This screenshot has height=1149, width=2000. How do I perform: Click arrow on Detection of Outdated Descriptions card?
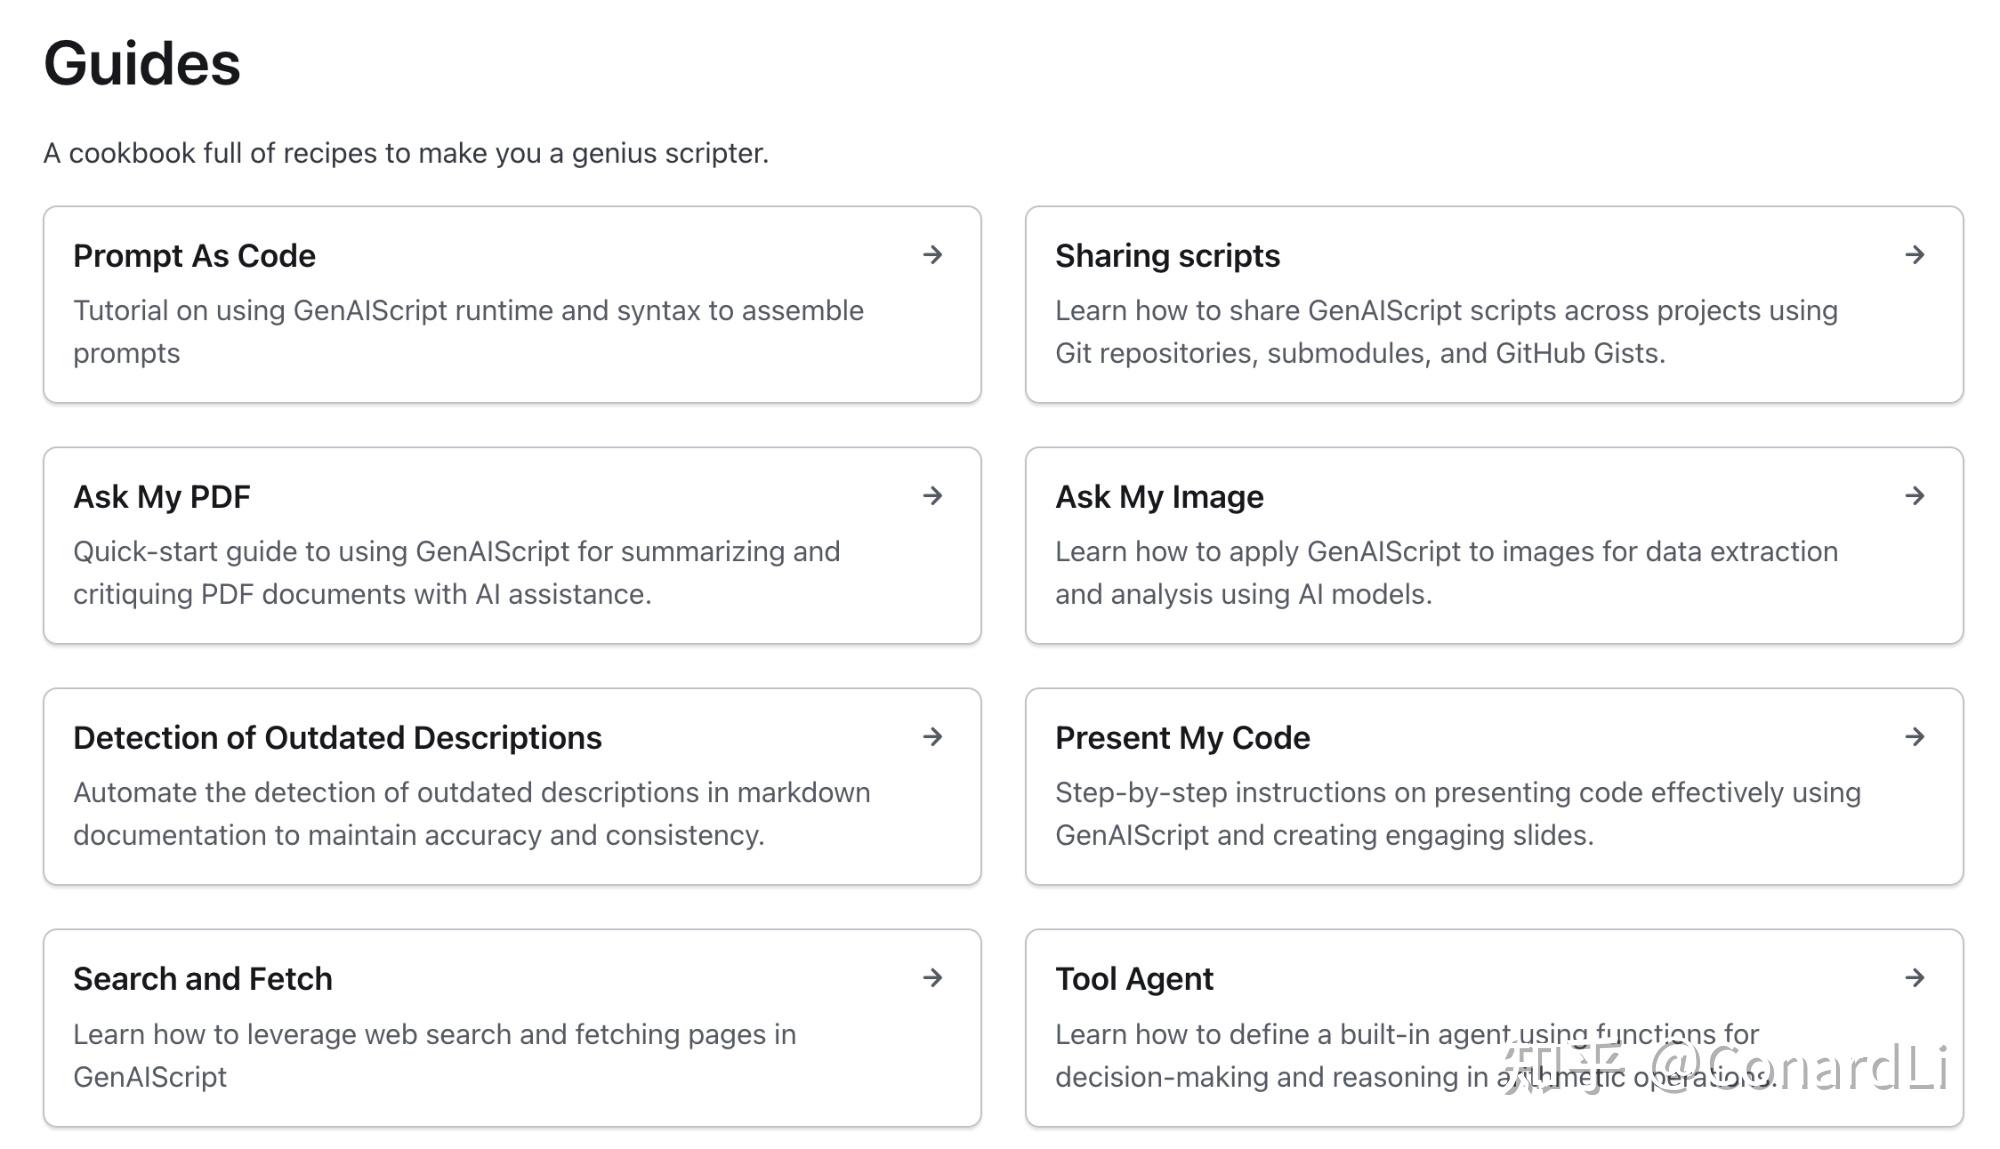[x=932, y=737]
